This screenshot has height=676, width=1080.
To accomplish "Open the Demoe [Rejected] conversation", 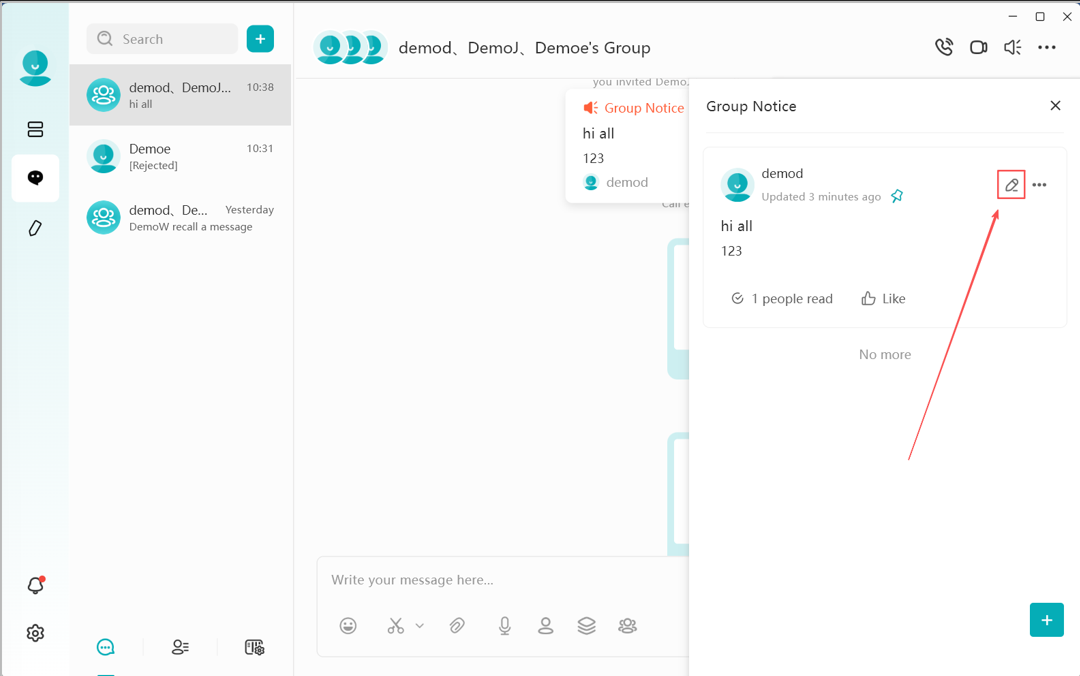I will (x=180, y=156).
